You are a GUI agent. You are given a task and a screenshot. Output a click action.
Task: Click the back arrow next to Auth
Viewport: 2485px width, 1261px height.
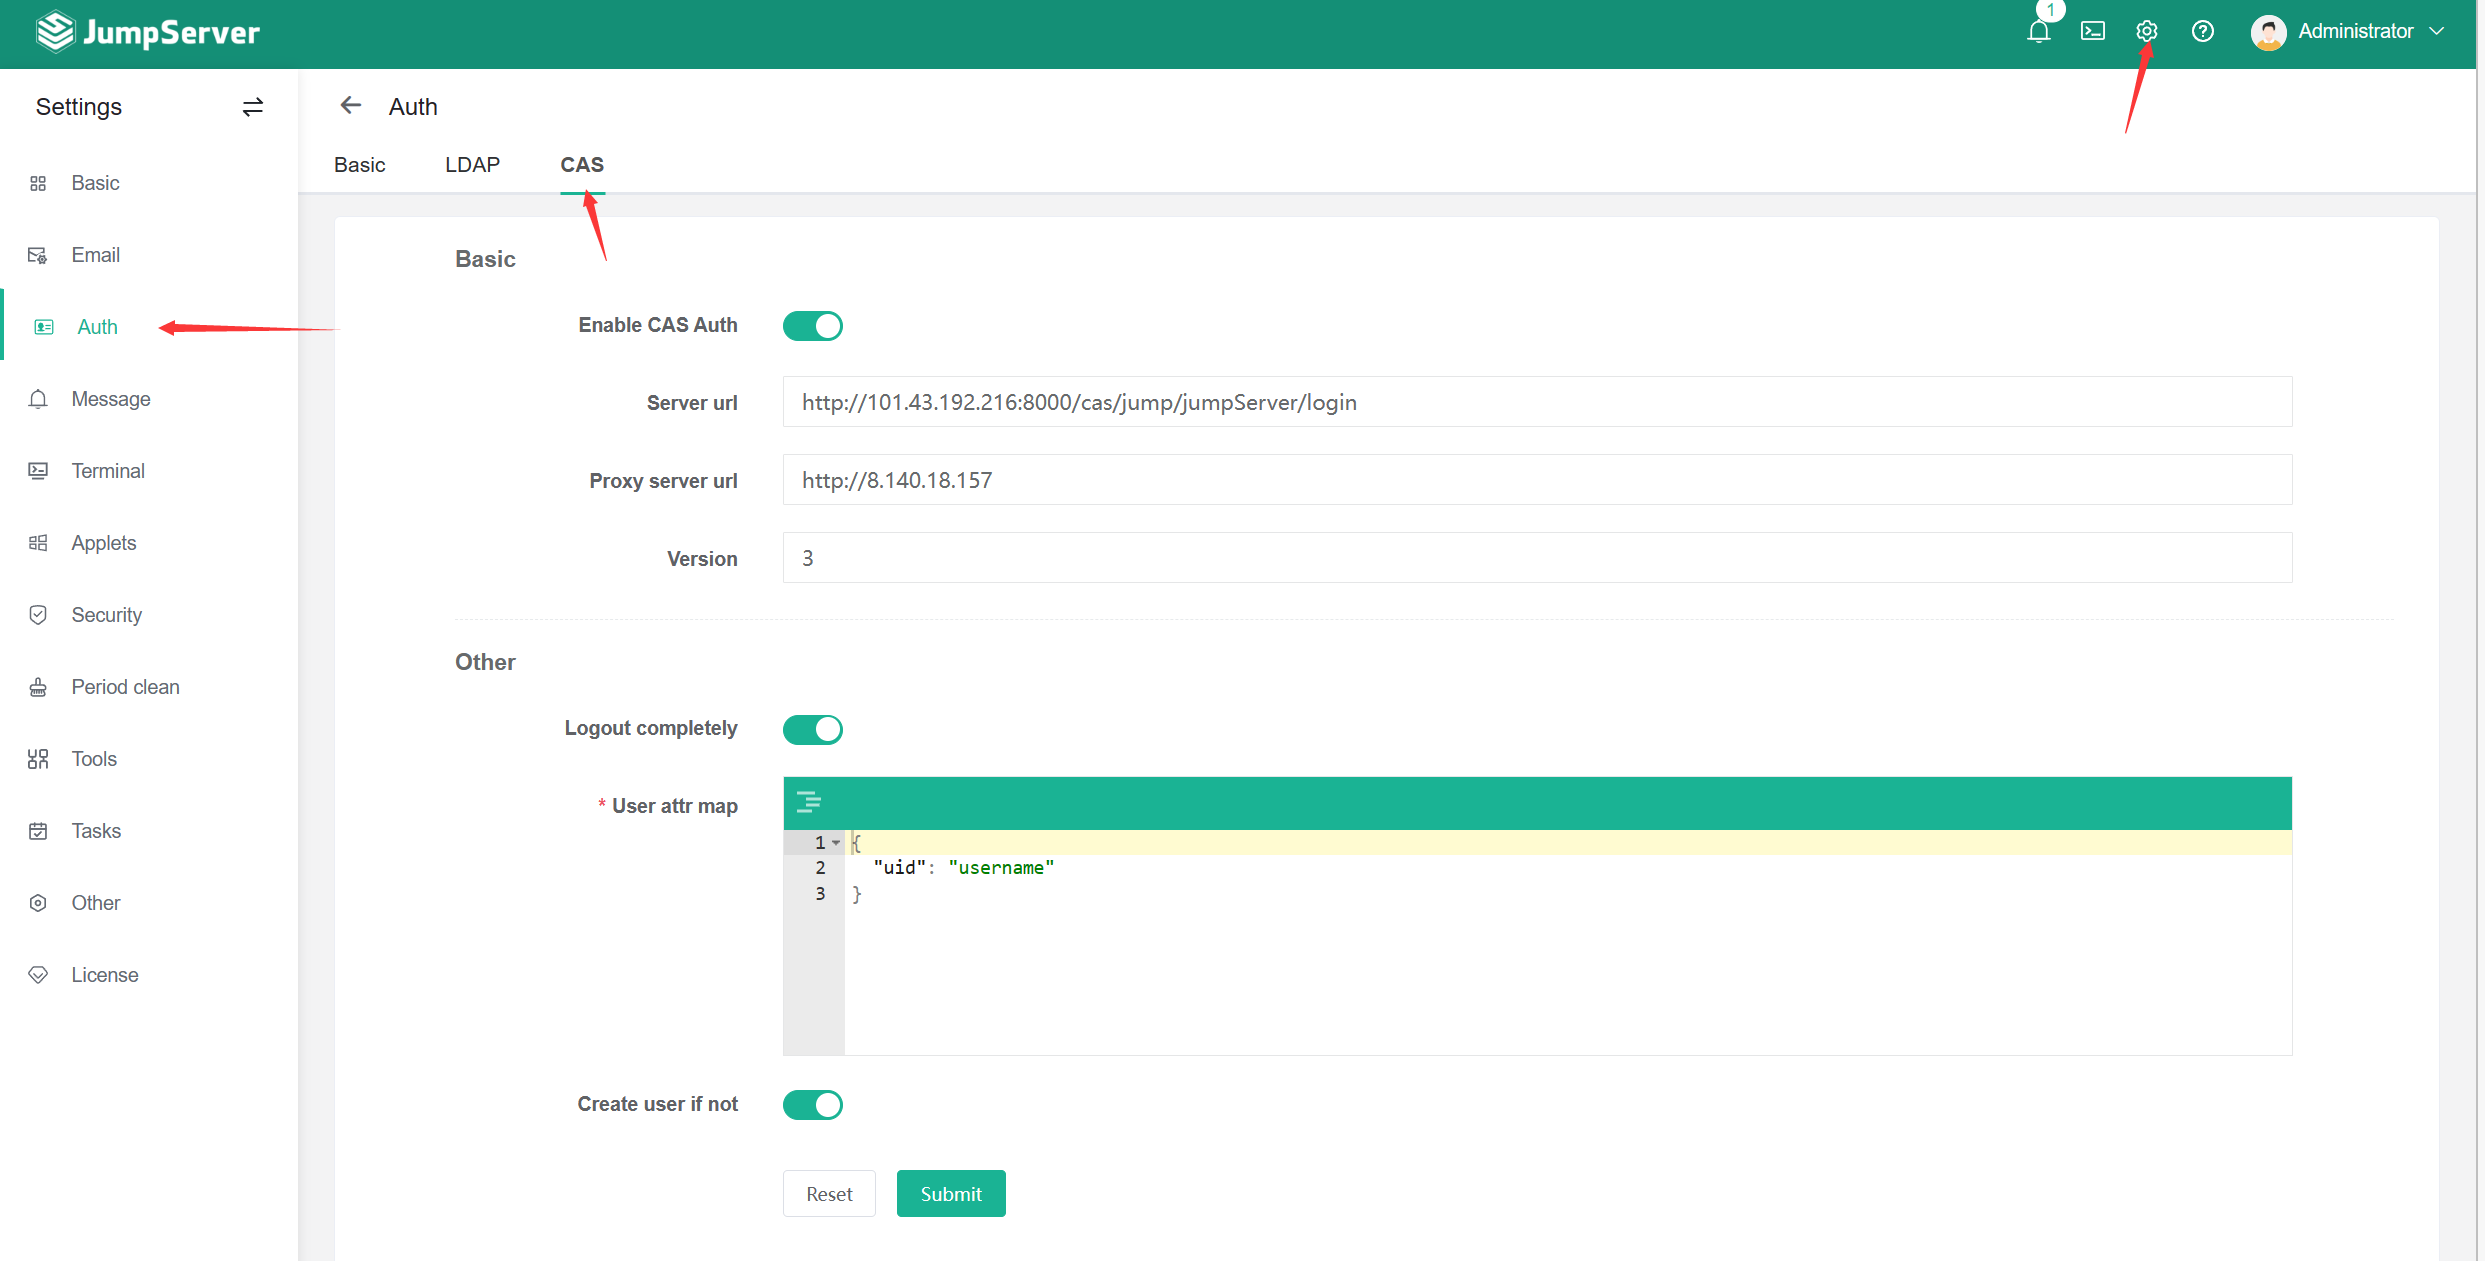tap(350, 106)
